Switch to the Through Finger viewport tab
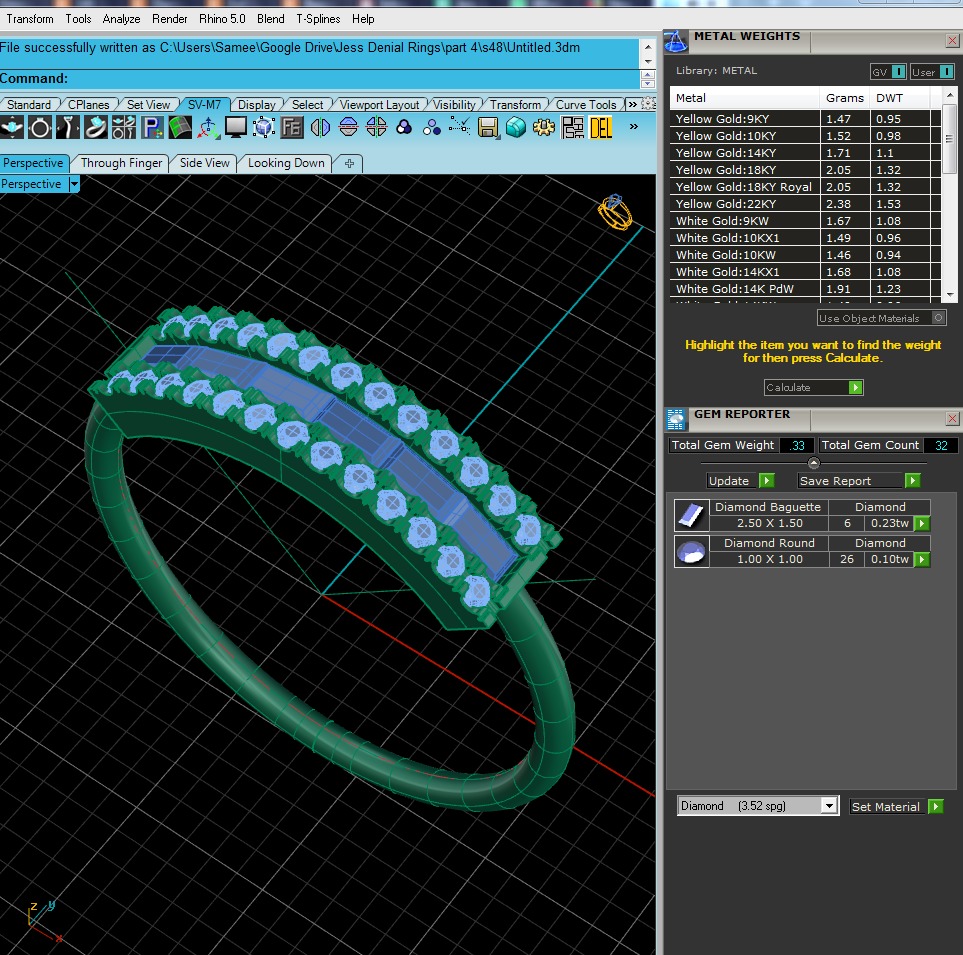 tap(122, 163)
